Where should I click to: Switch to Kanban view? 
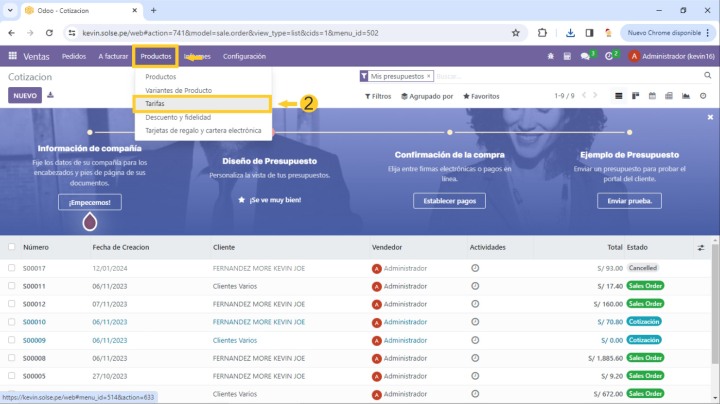[x=636, y=96]
